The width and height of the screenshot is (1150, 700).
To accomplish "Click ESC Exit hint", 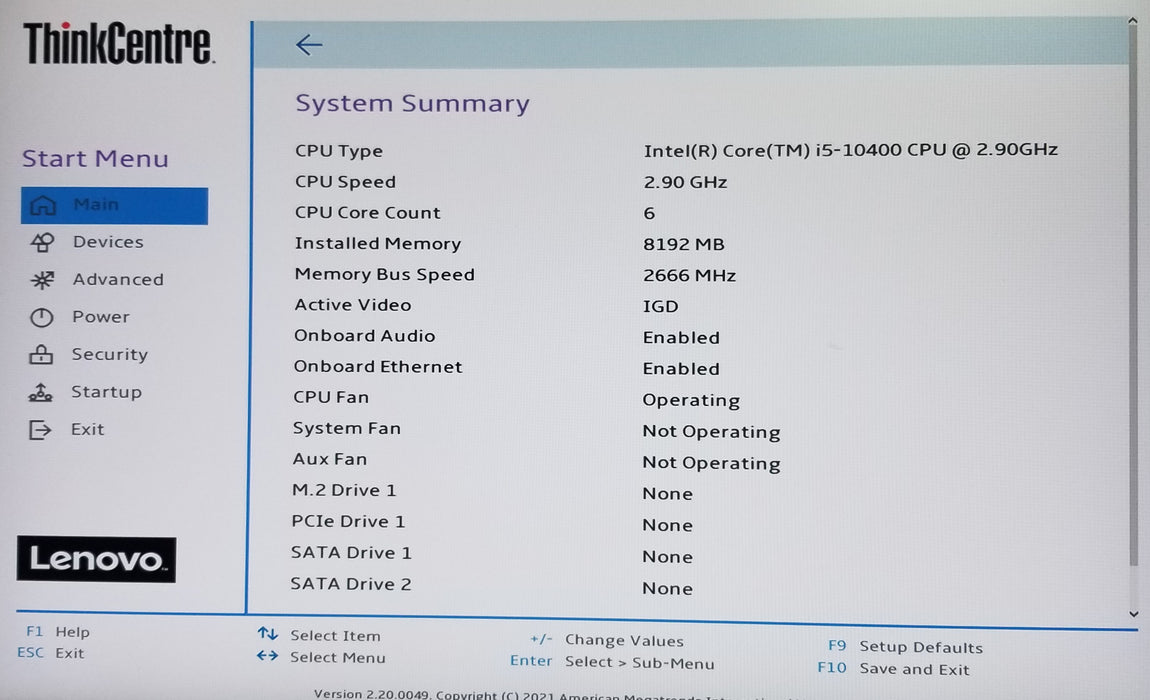I will (x=51, y=653).
